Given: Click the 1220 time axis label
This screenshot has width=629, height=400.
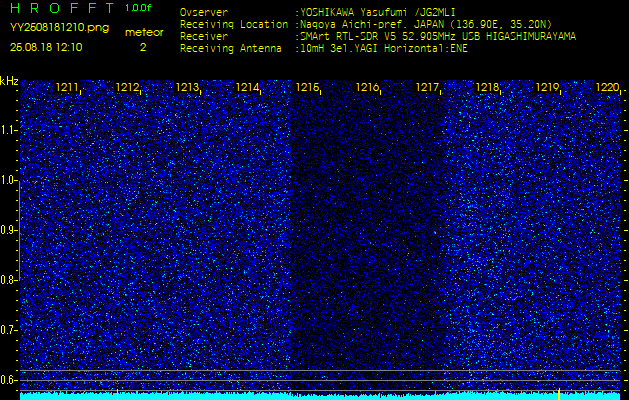Looking at the screenshot, I should (x=607, y=87).
